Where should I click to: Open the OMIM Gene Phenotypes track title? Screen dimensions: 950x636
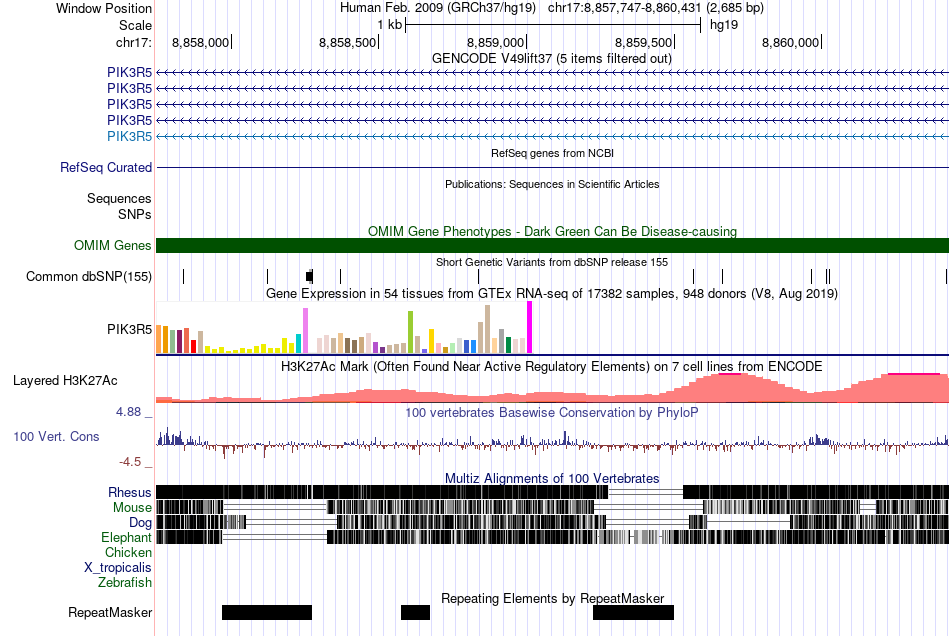point(552,231)
